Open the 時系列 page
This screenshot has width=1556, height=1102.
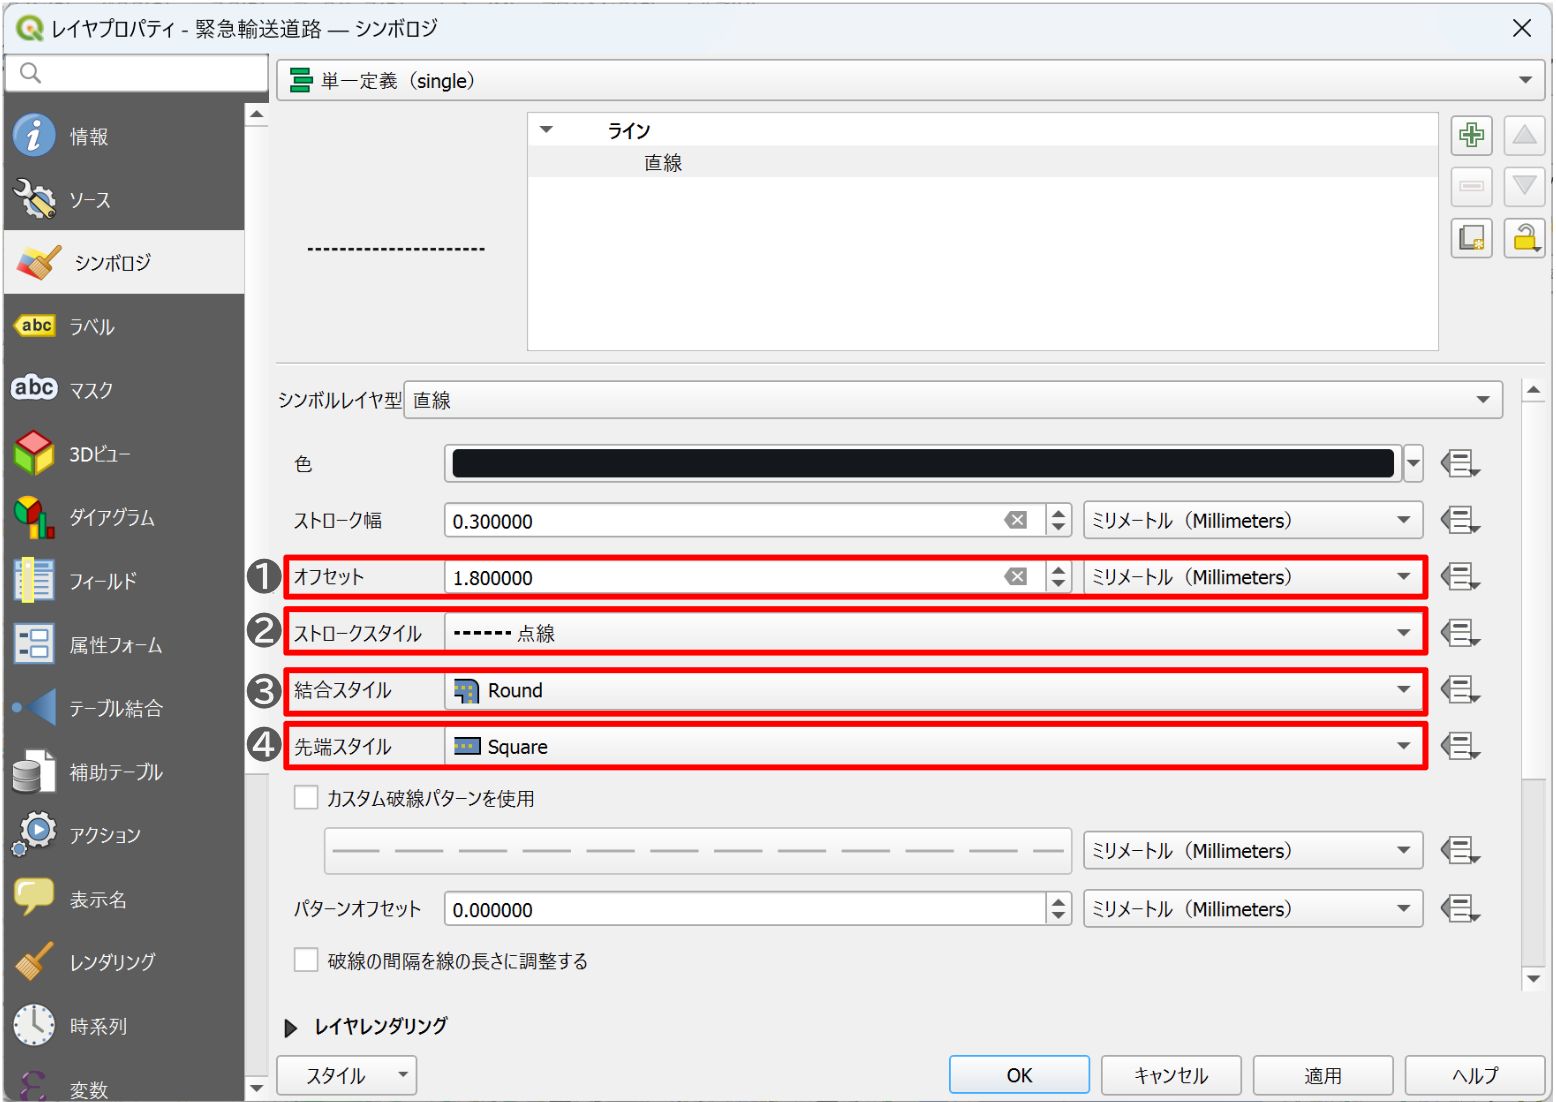[124, 1026]
